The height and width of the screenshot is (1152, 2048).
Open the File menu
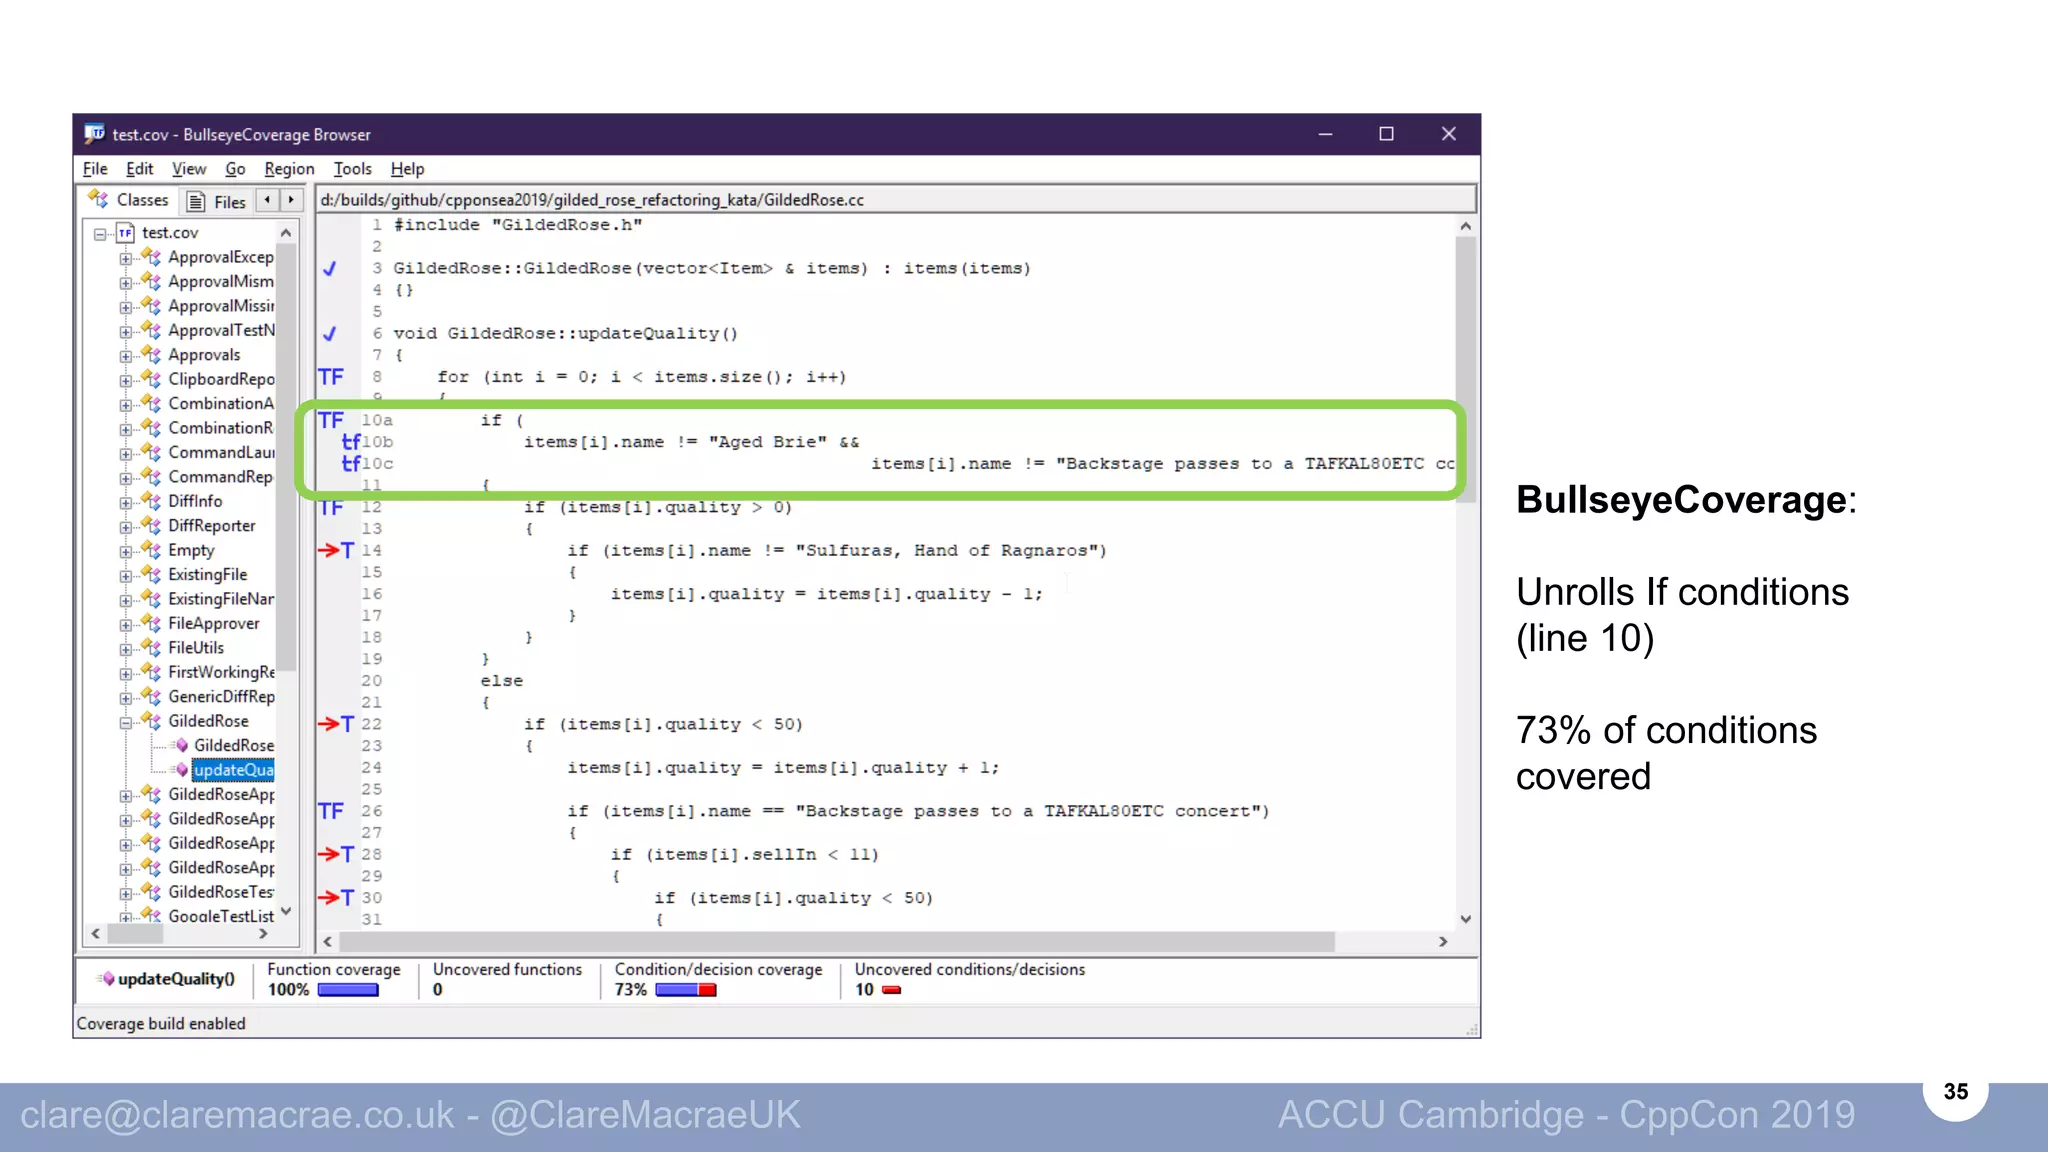95,169
